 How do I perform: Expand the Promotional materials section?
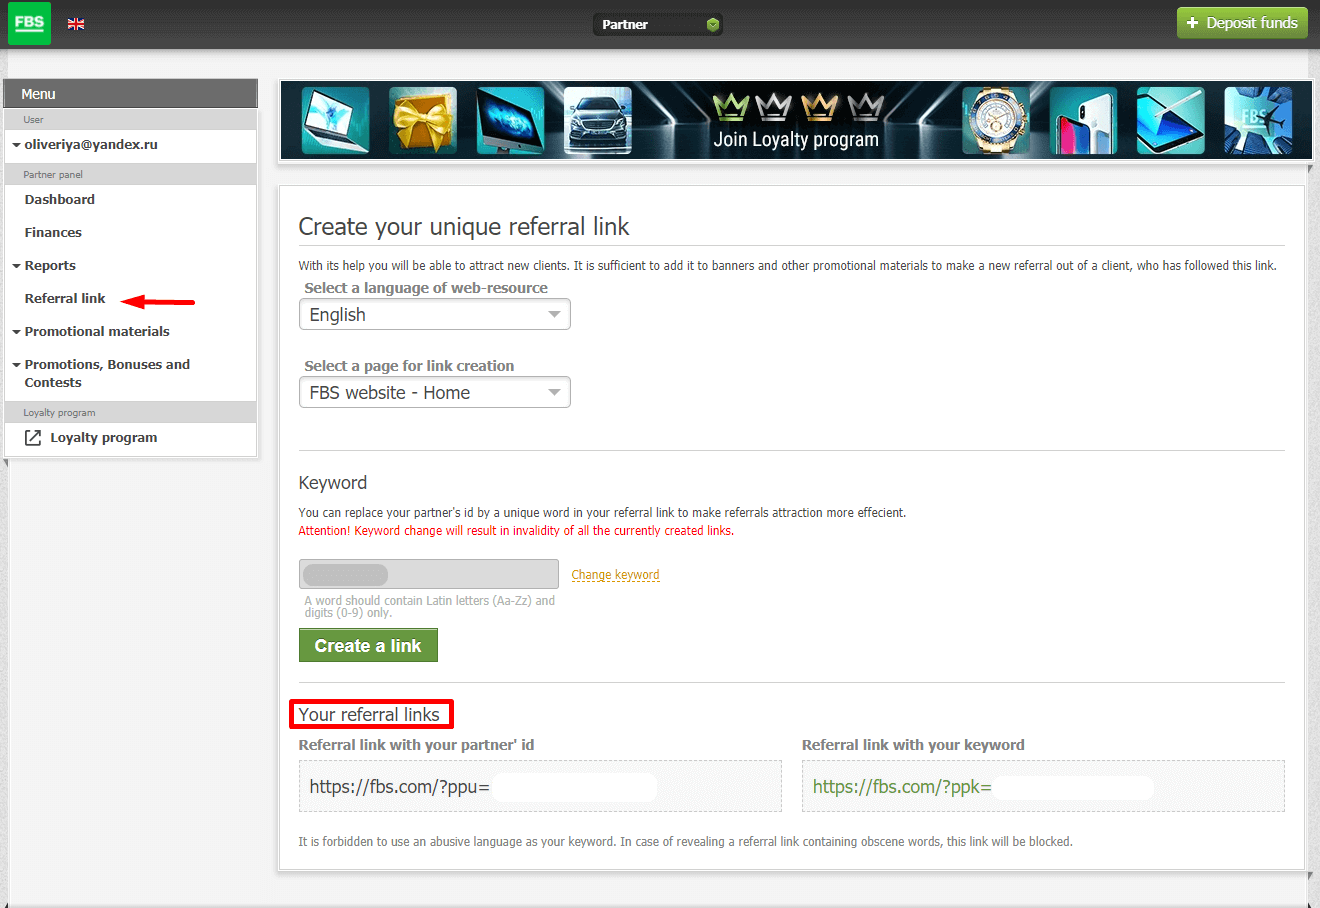click(x=97, y=332)
